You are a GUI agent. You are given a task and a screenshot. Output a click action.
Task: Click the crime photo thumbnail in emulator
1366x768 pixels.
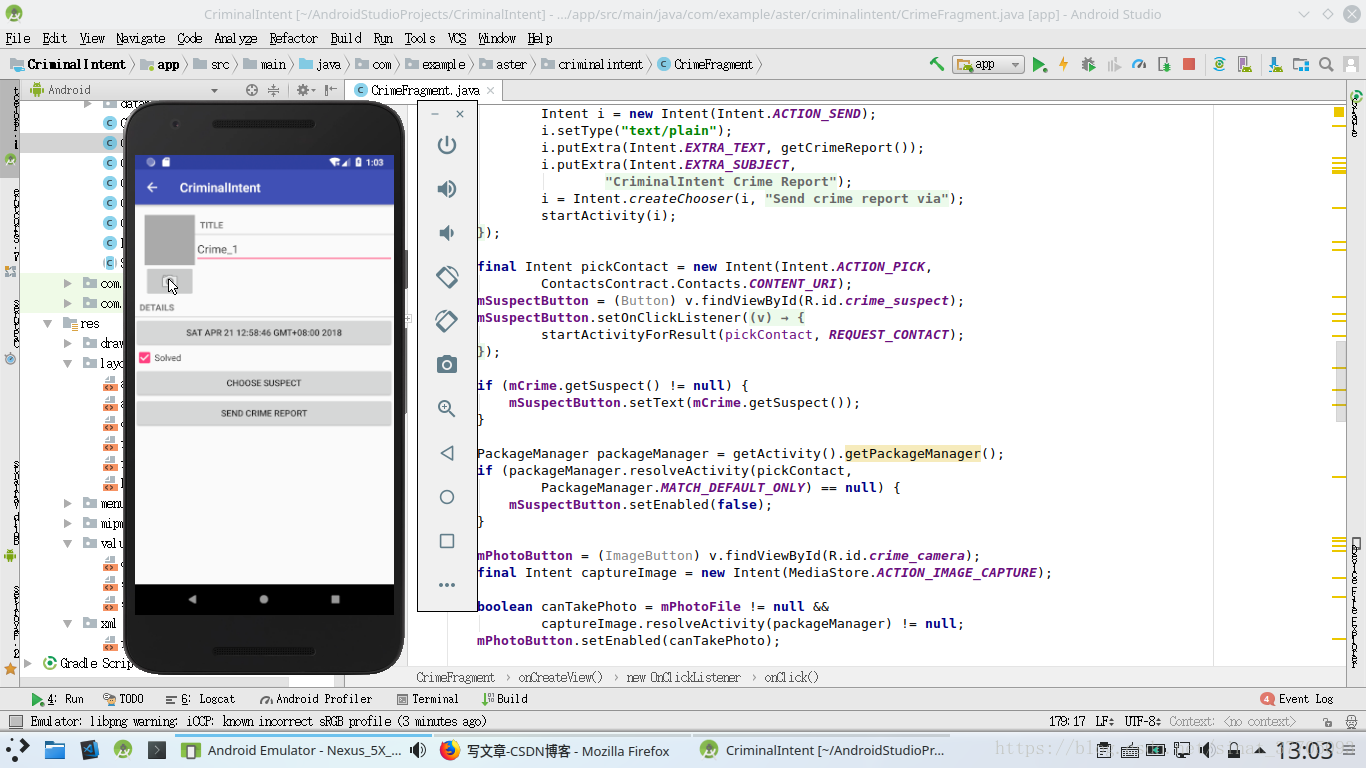click(169, 240)
